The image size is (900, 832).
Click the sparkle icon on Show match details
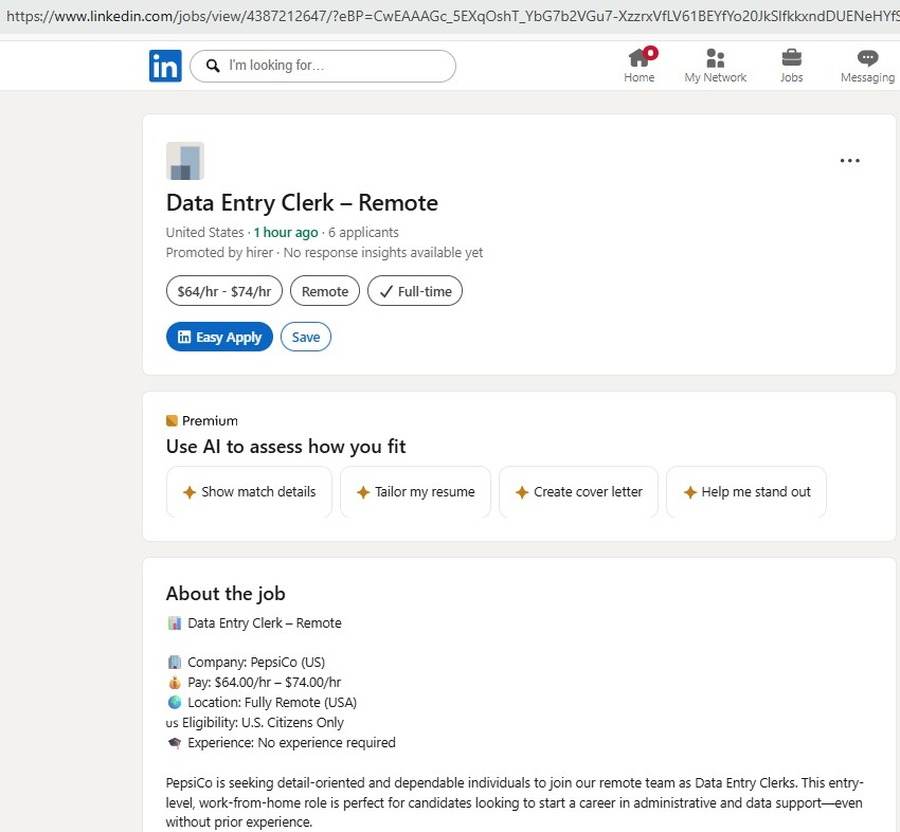pos(189,492)
